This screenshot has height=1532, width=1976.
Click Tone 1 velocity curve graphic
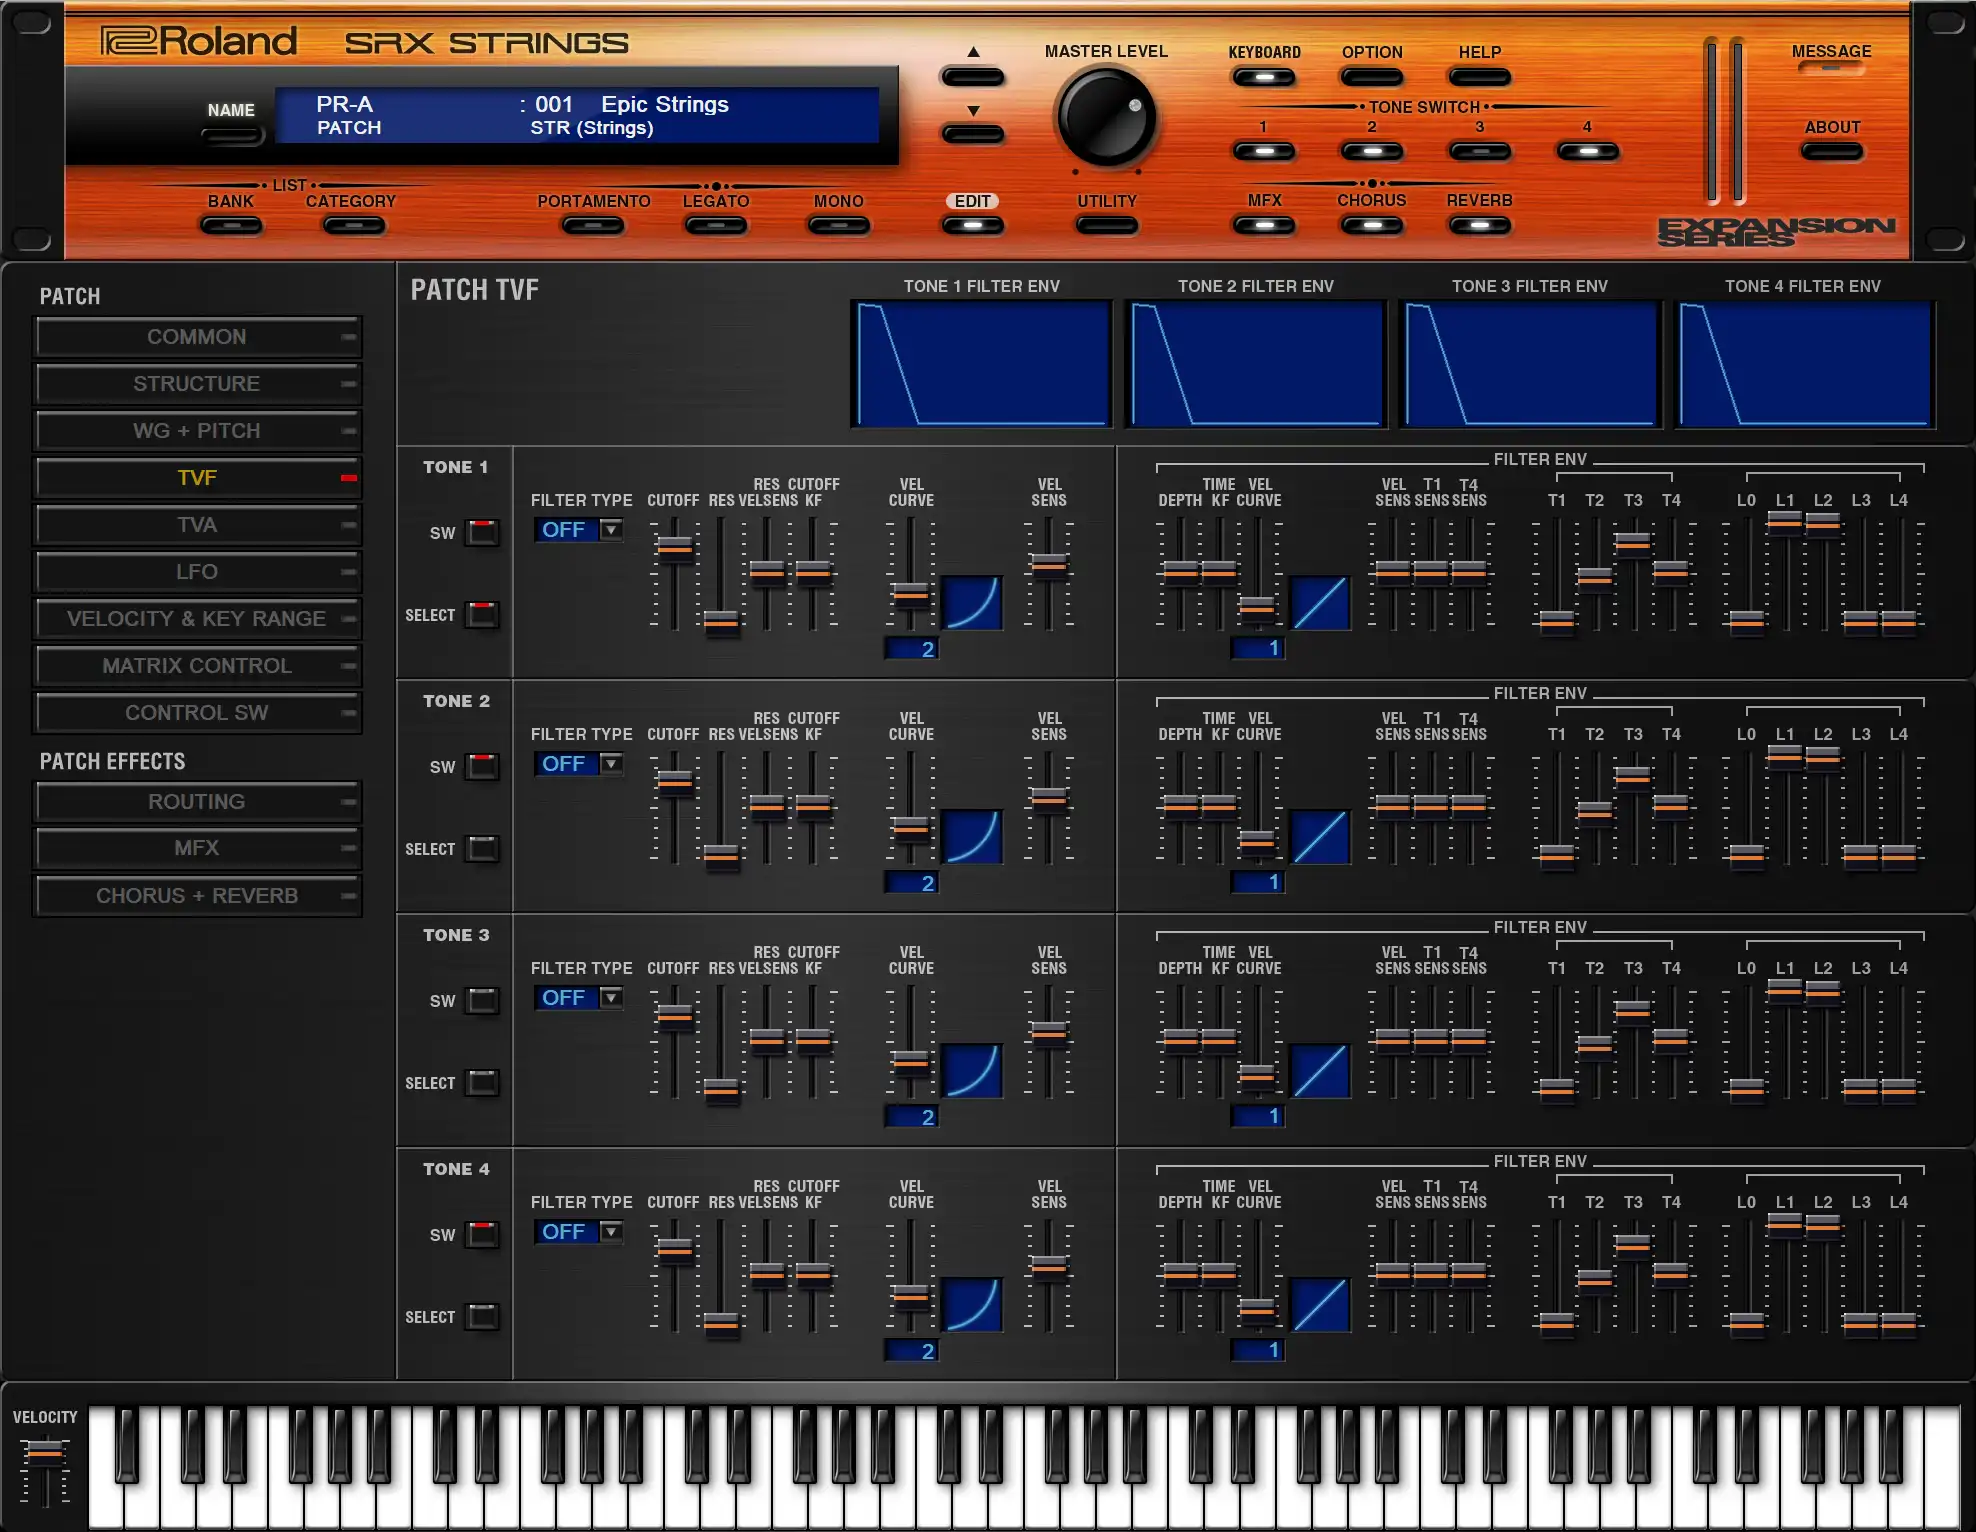971,602
